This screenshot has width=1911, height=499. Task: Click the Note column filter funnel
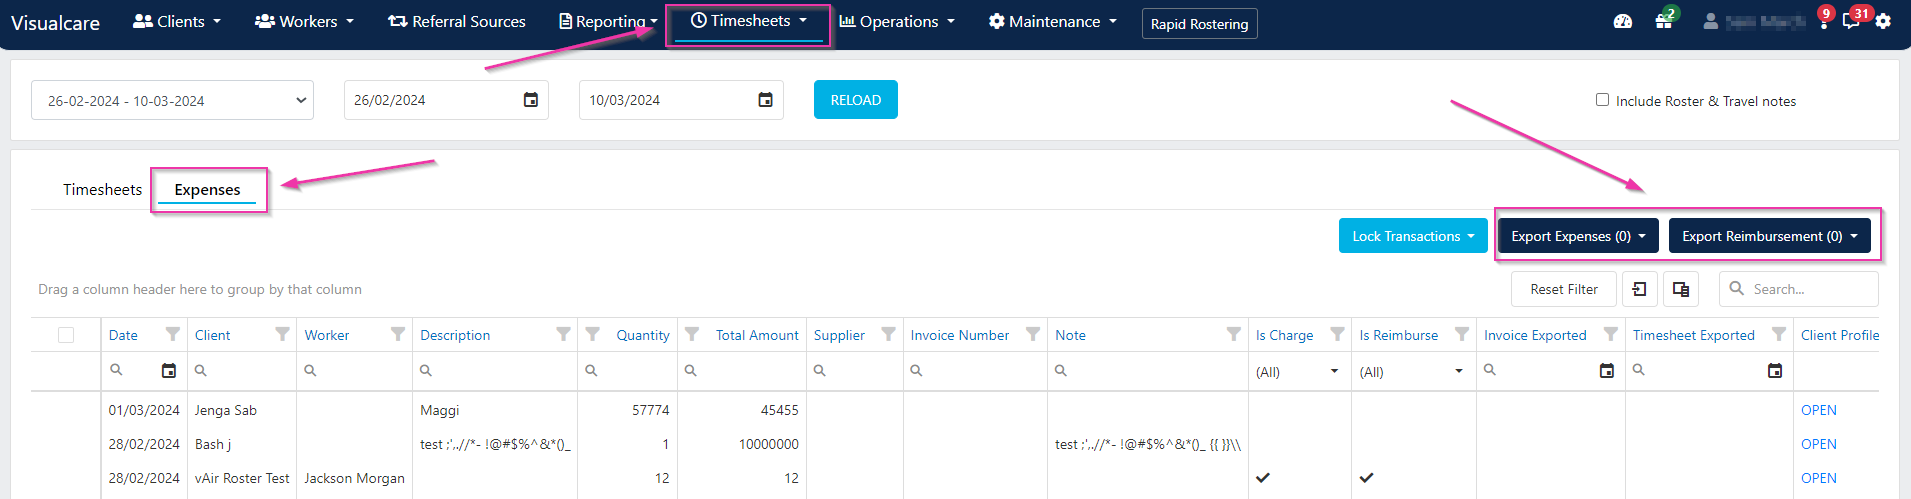coord(1234,334)
